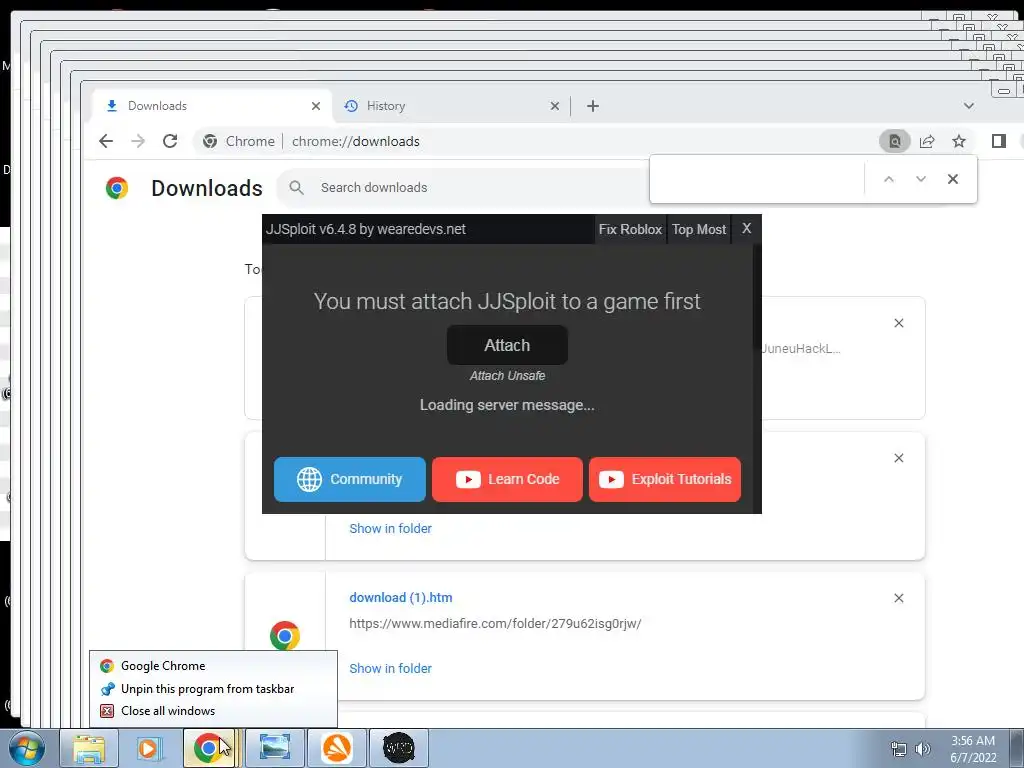Toggle the Top Most option

699,229
